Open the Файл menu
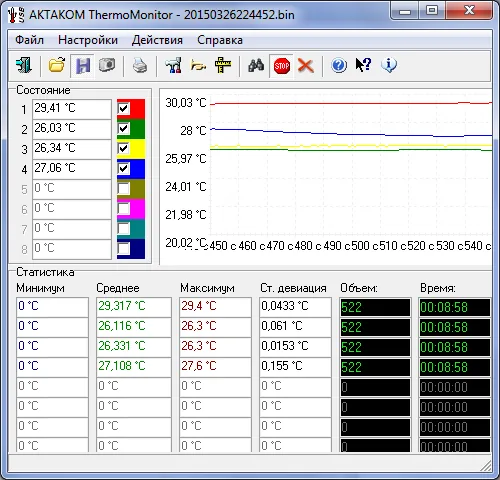The image size is (500, 480). [29, 40]
